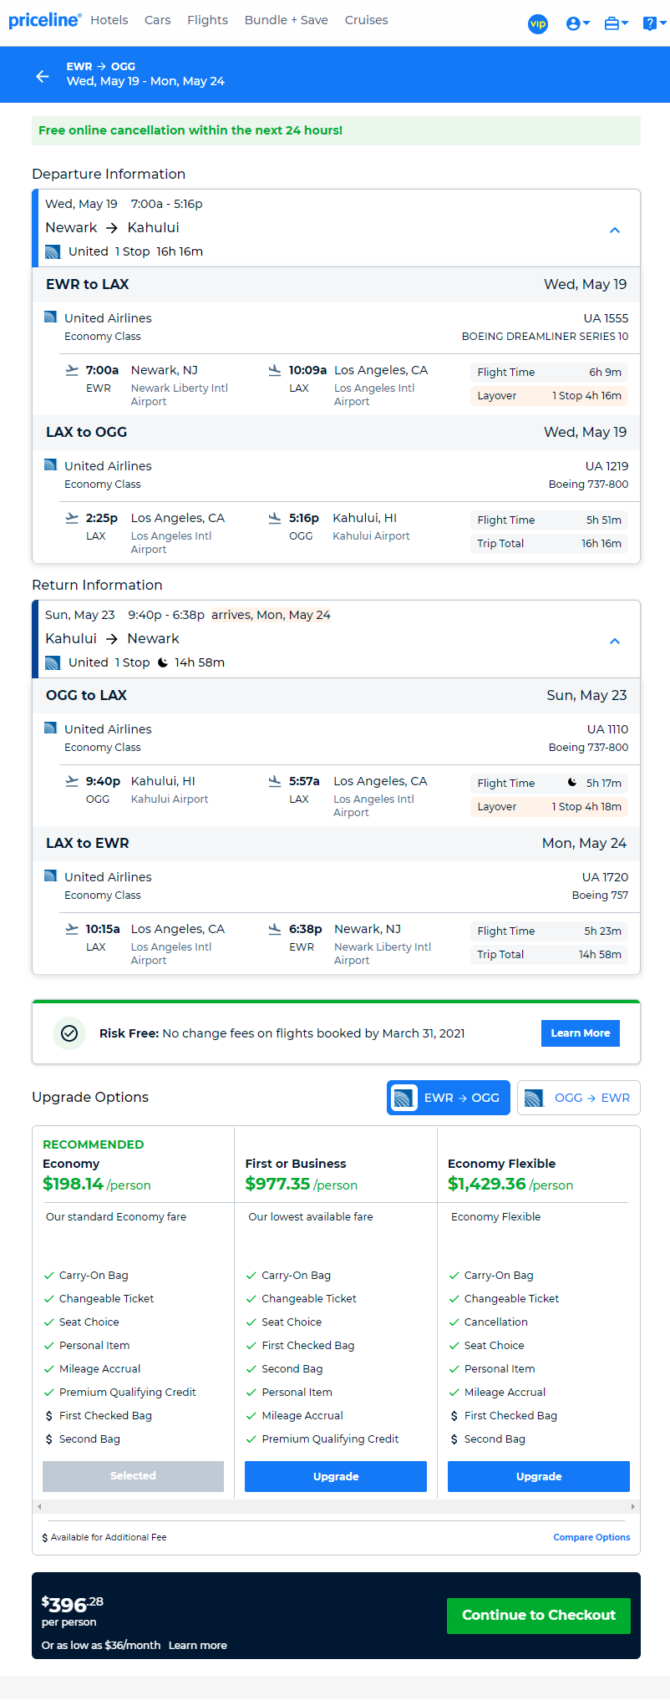670x1700 pixels.
Task: Select the EWR → OGG upgrade tab
Action: click(x=449, y=1097)
